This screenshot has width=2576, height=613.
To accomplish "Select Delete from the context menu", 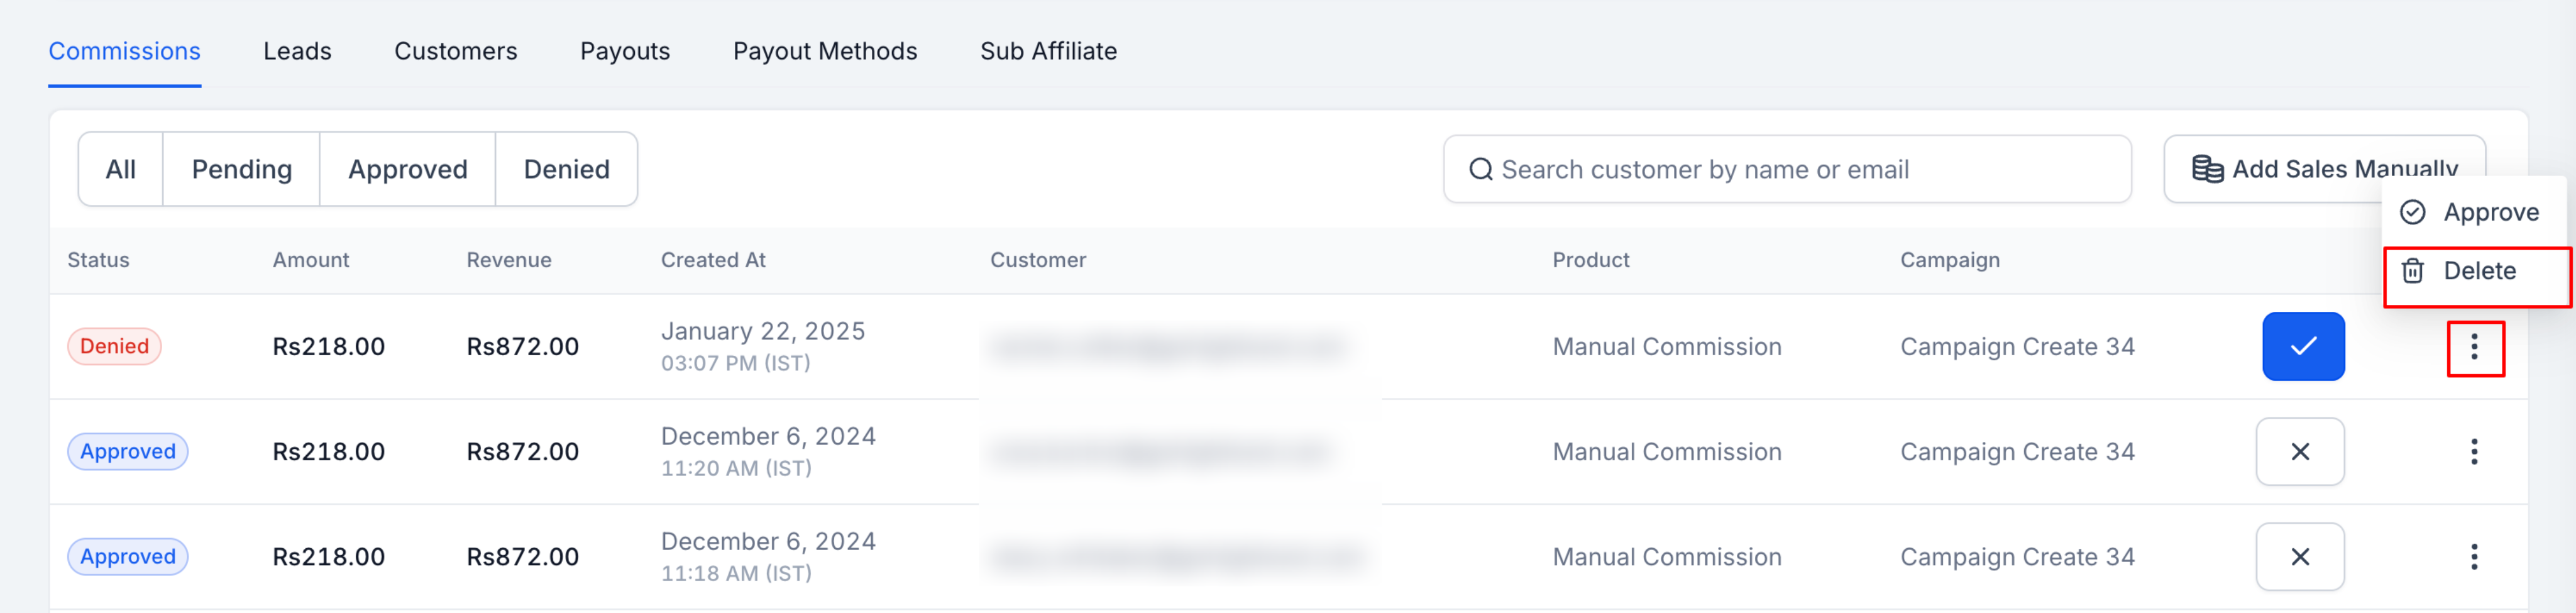I will [x=2478, y=271].
